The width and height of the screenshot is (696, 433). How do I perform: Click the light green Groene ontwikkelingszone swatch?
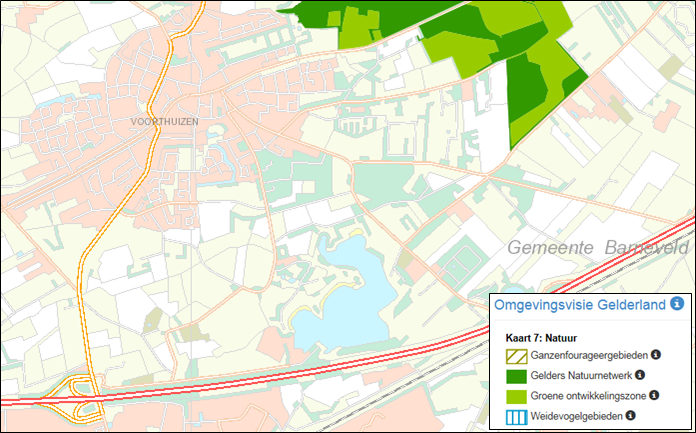point(517,397)
